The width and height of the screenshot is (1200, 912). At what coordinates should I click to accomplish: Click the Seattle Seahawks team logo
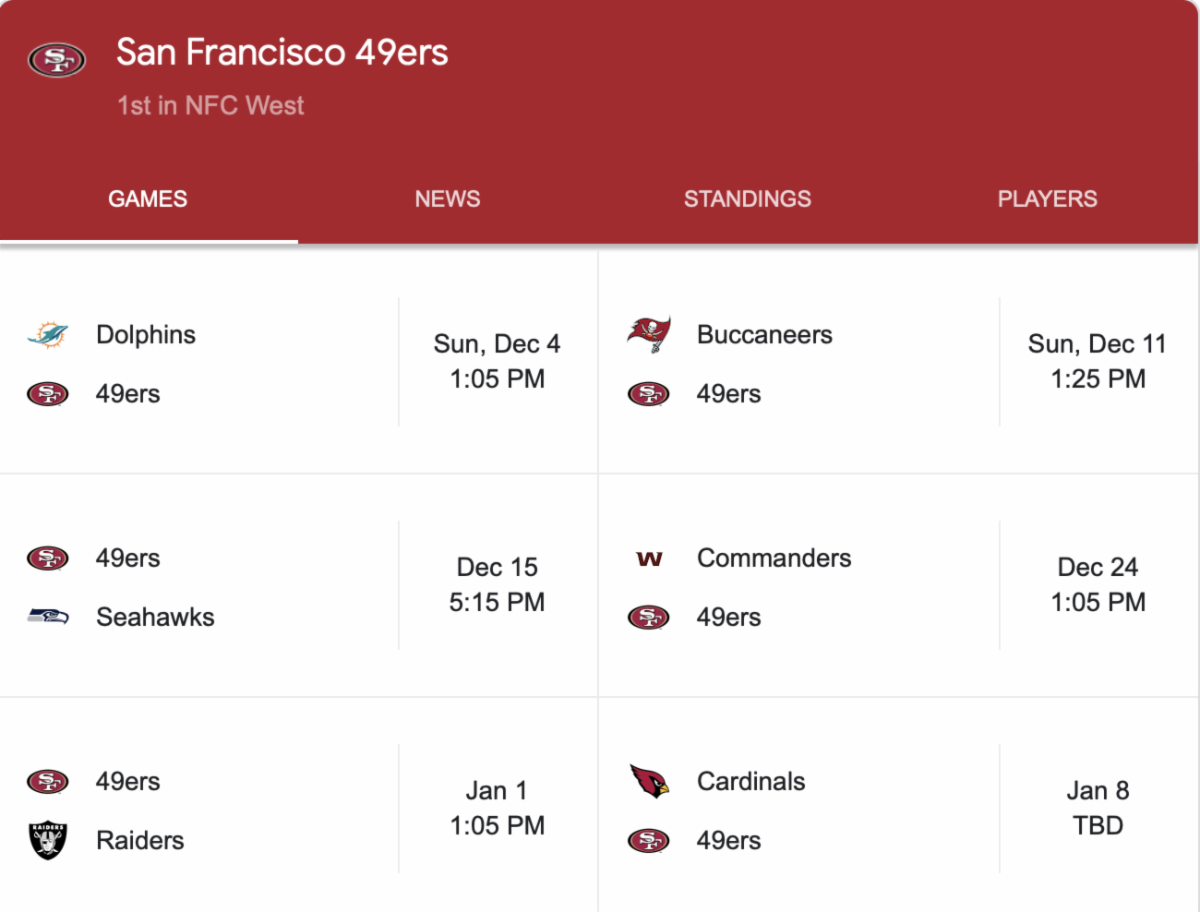point(48,617)
